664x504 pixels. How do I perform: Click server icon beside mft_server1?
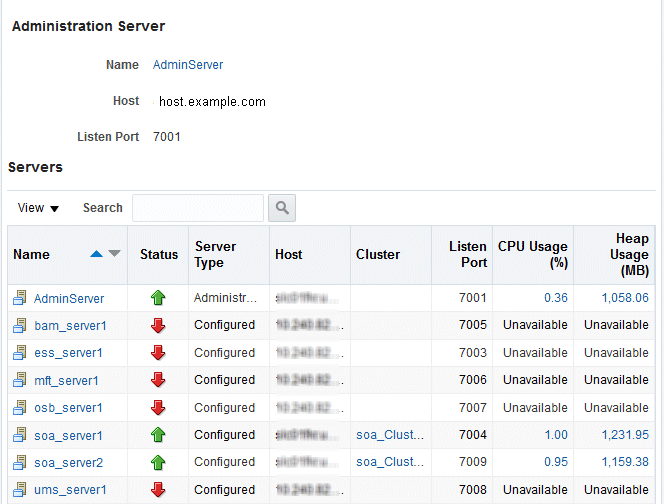pyautogui.click(x=19, y=379)
